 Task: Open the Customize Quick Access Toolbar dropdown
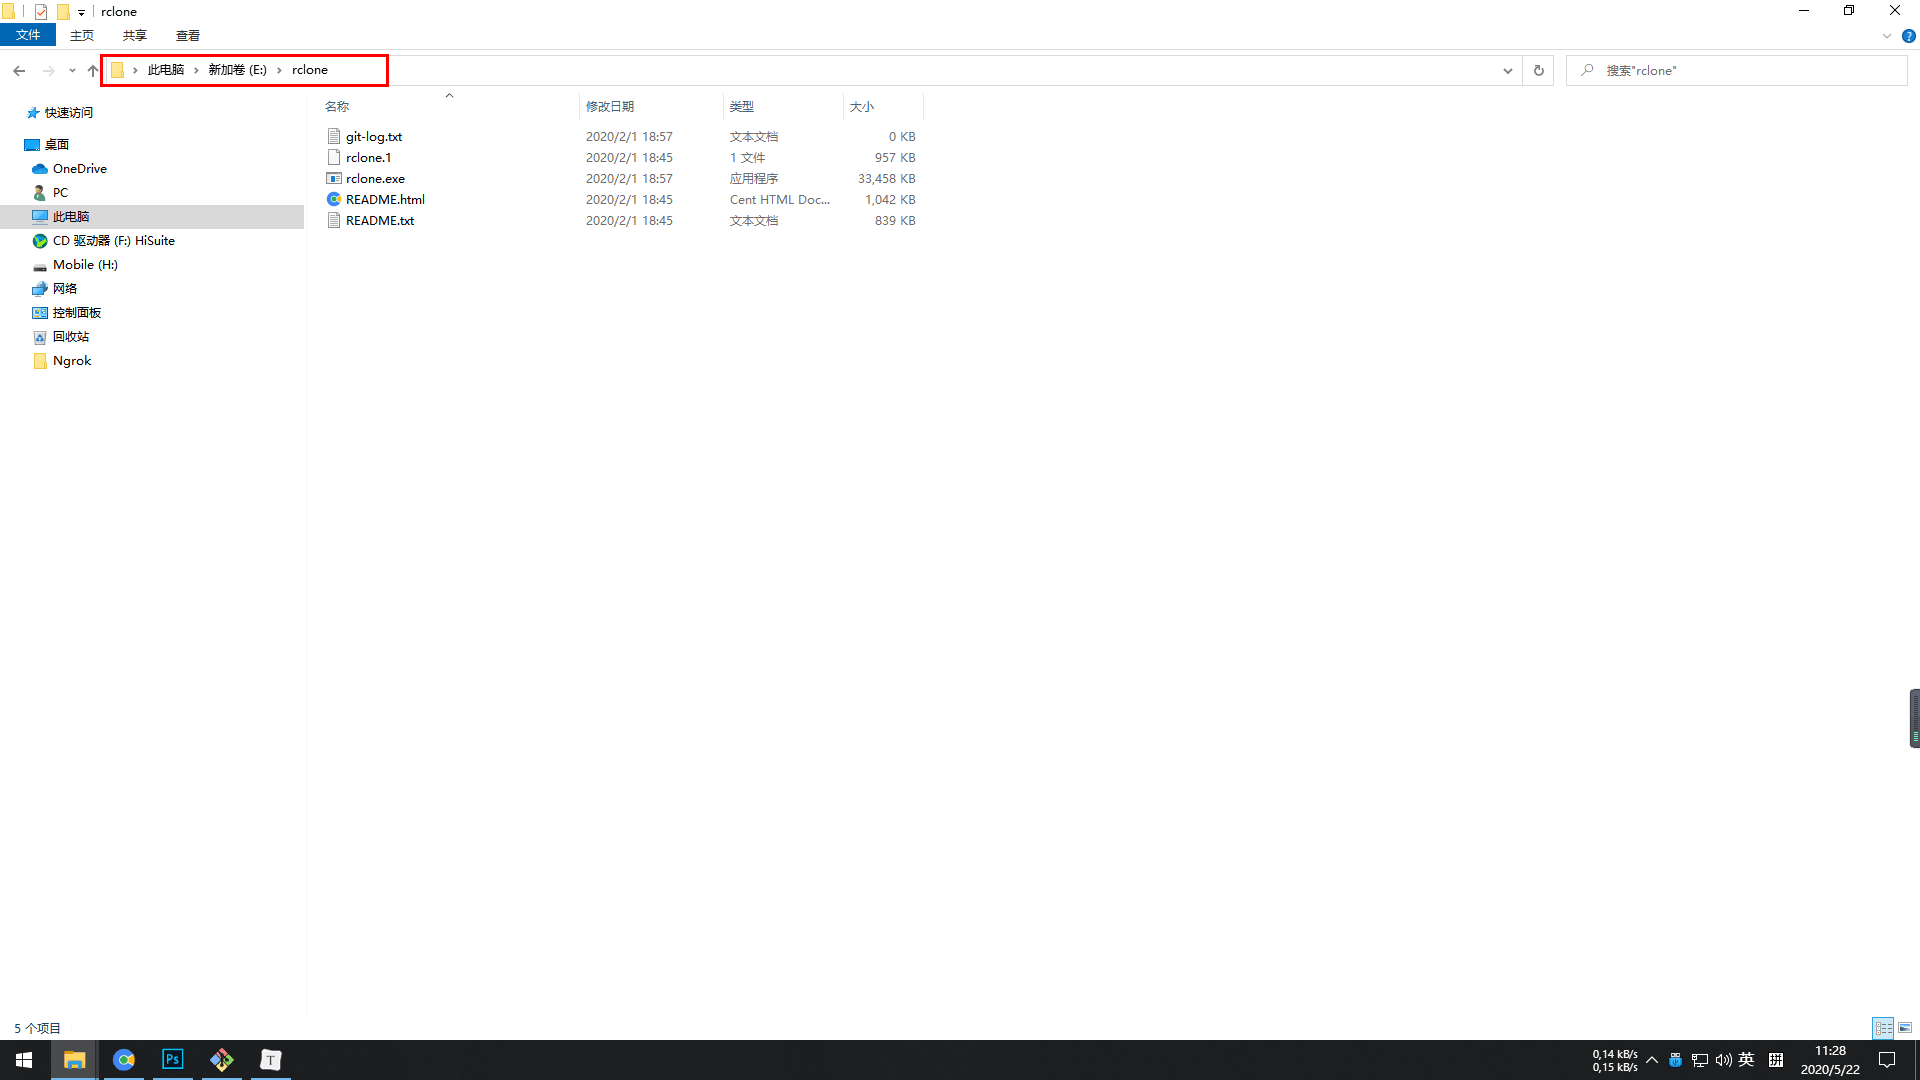tap(81, 12)
